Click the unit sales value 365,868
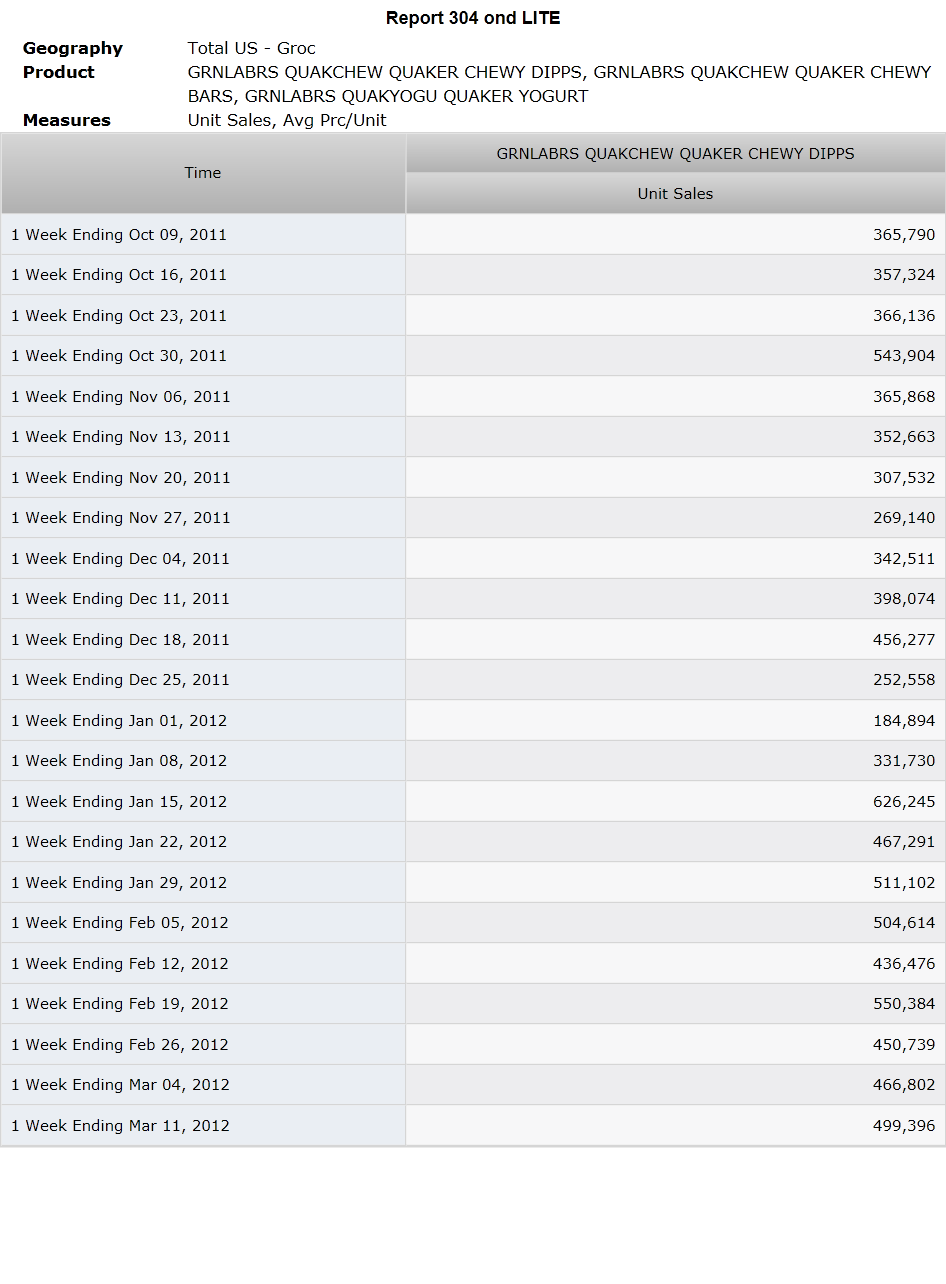Screen dimensions: 946x1284 904,396
